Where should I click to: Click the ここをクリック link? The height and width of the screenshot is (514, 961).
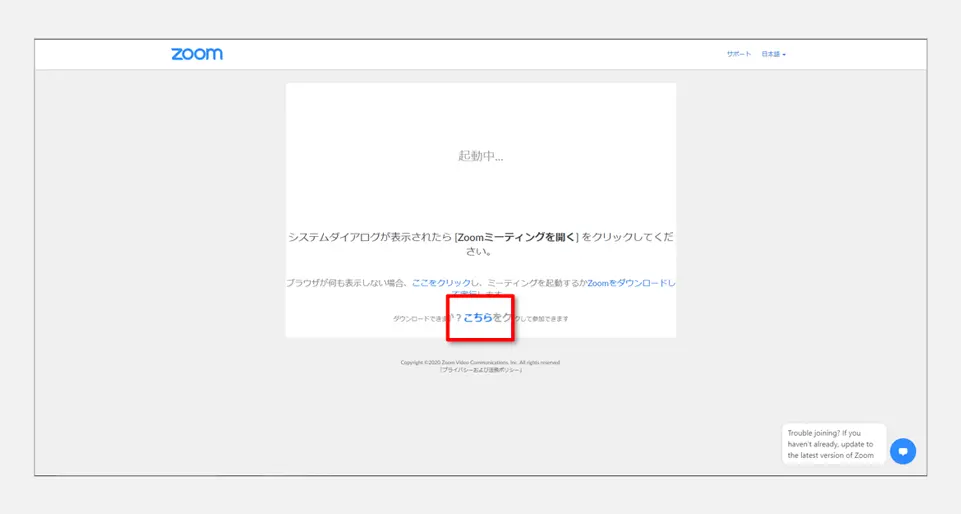tap(441, 283)
